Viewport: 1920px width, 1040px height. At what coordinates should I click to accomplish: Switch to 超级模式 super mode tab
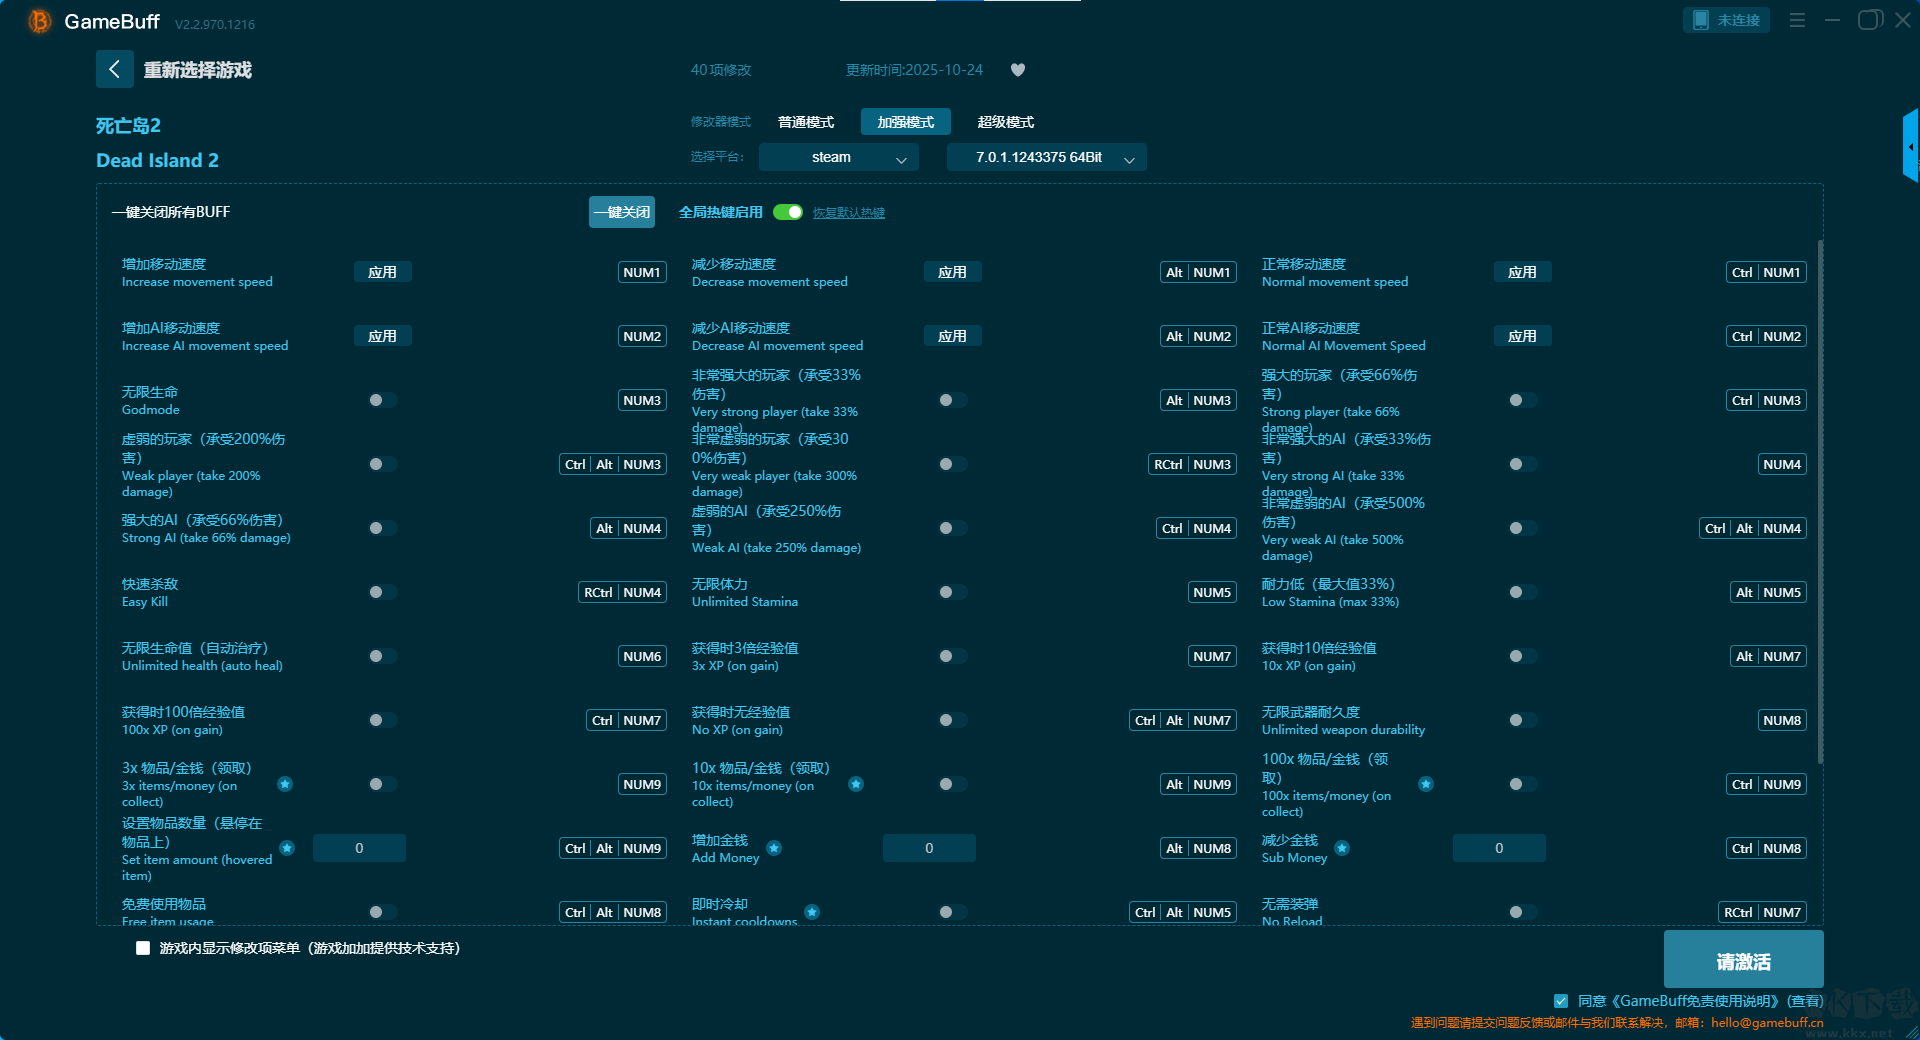(x=1005, y=122)
